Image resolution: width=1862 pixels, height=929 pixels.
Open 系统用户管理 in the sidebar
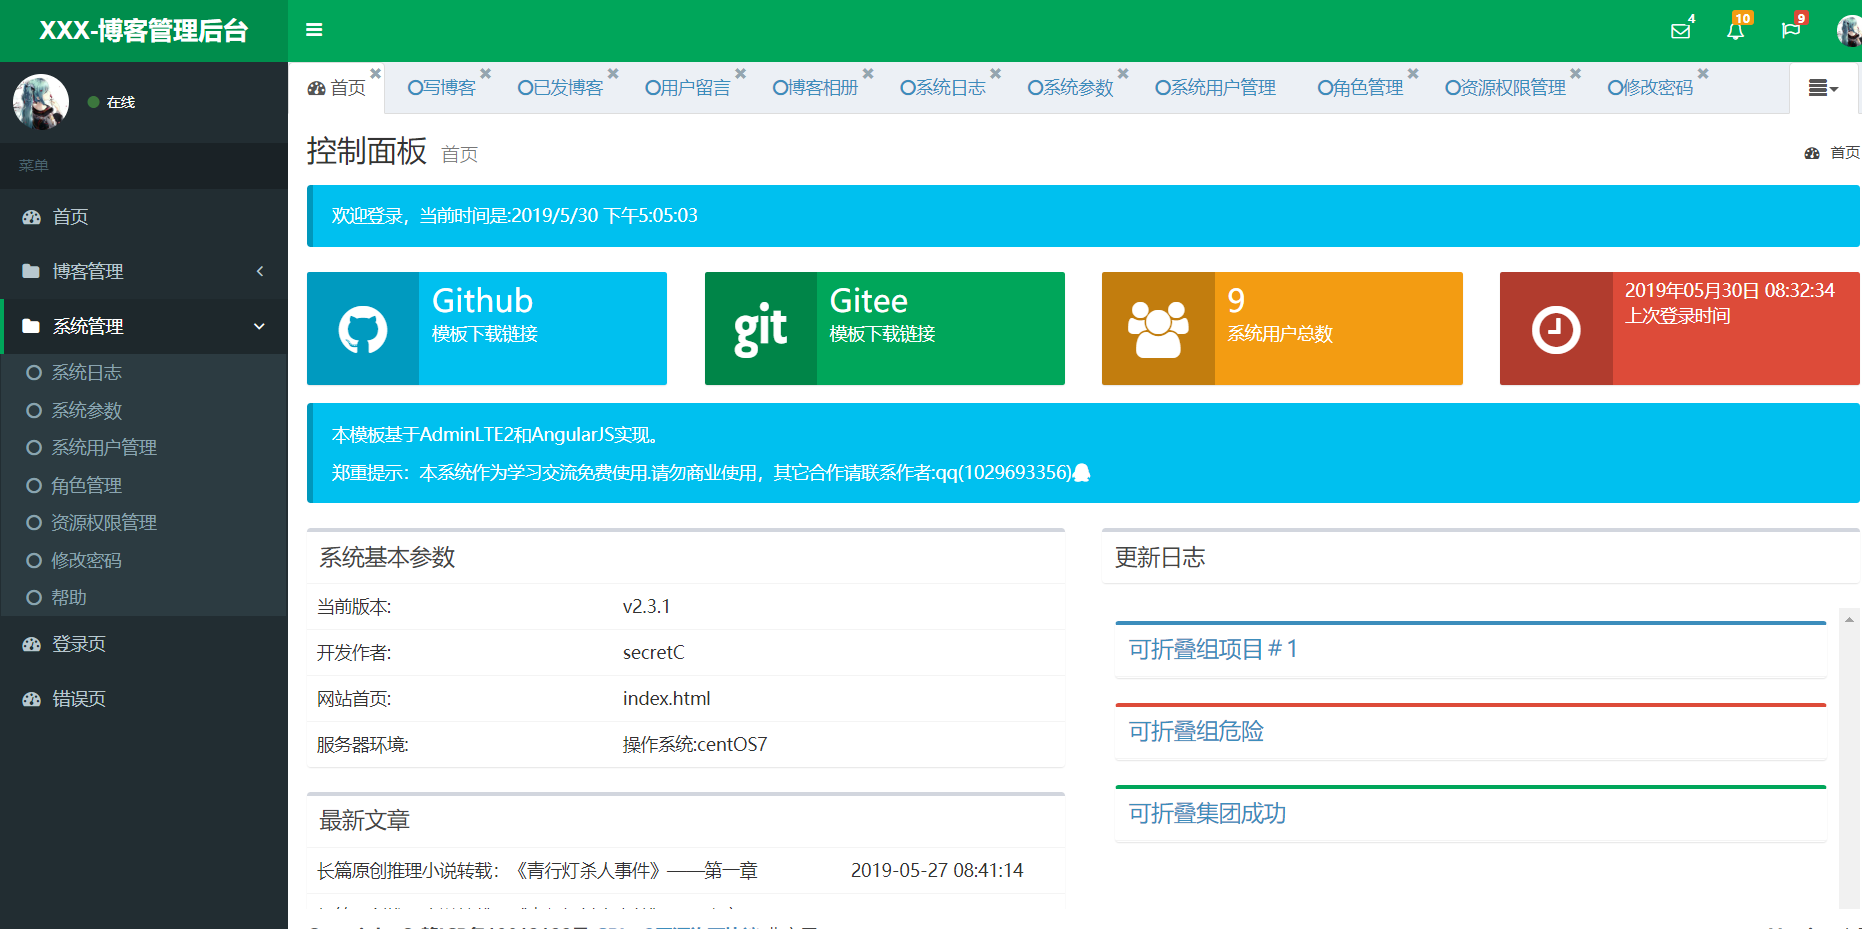click(x=144, y=447)
